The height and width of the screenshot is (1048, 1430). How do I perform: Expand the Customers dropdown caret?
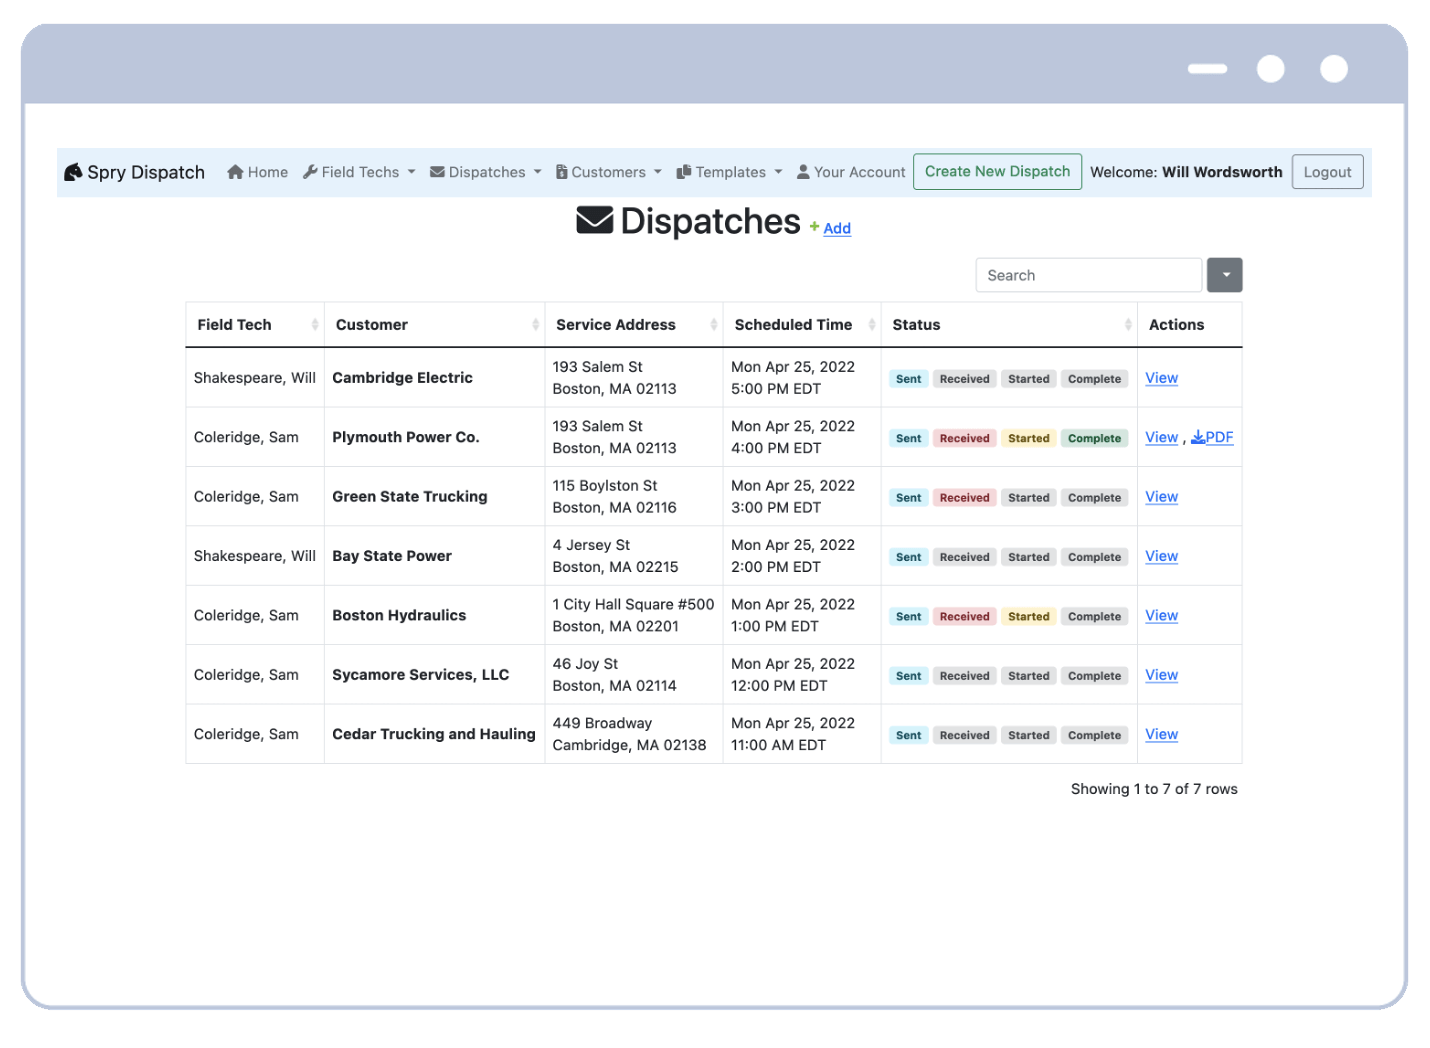click(657, 172)
